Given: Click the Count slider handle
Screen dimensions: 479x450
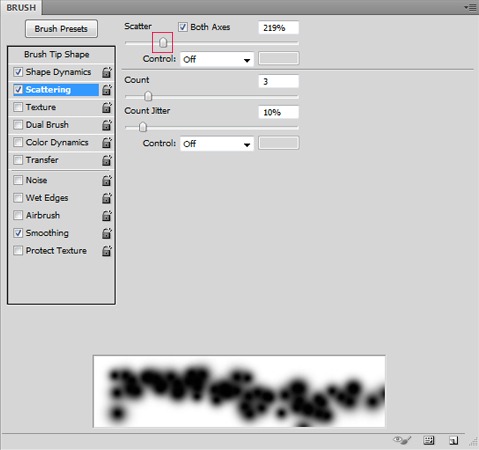Looking at the screenshot, I should (148, 96).
